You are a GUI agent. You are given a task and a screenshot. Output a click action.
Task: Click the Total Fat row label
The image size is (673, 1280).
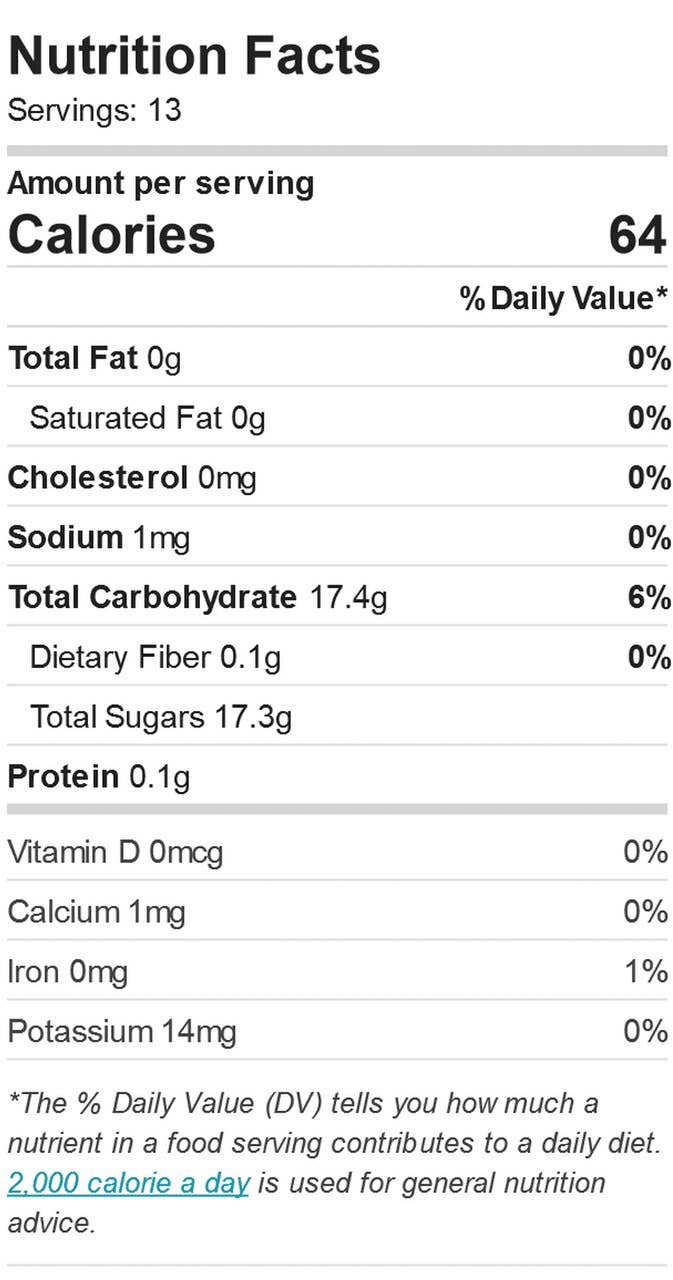coord(95,358)
